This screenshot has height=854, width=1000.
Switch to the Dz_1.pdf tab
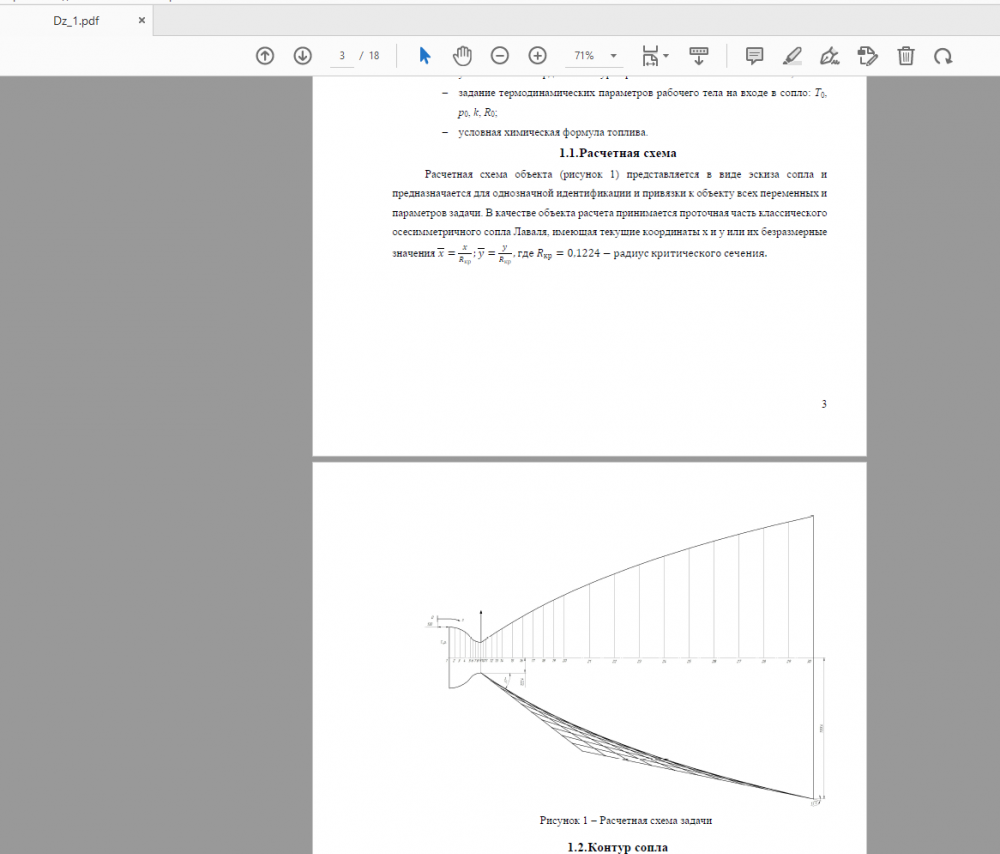(76, 20)
